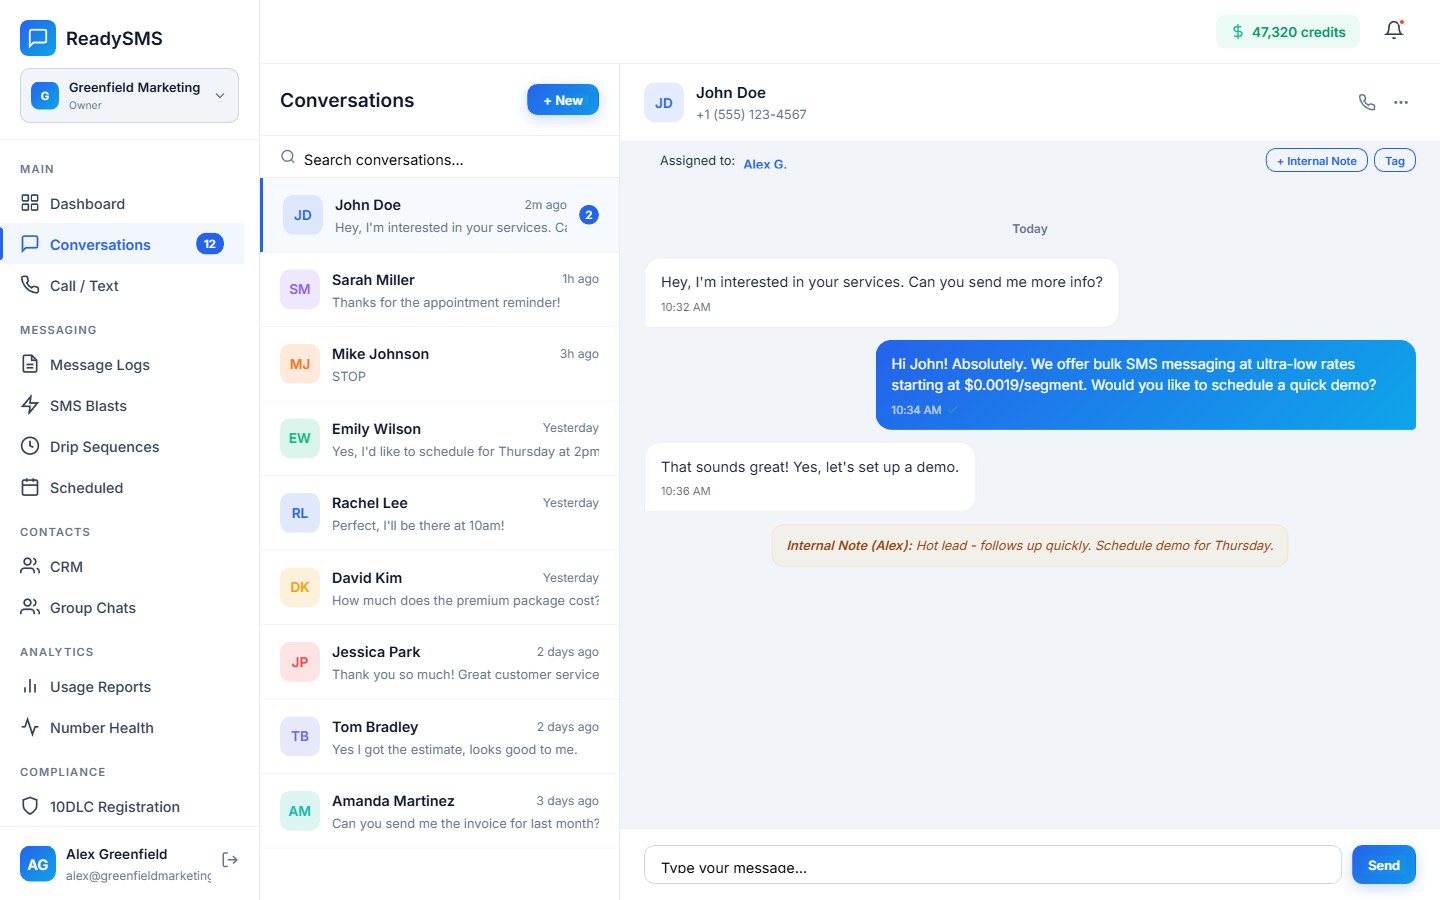Click the 12 badge next to Conversations
The height and width of the screenshot is (900, 1440).
(210, 244)
